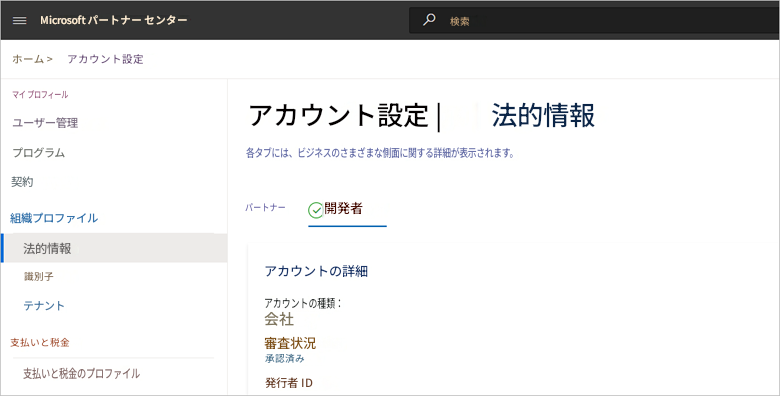Switch to the パートナー tab

pos(265,207)
